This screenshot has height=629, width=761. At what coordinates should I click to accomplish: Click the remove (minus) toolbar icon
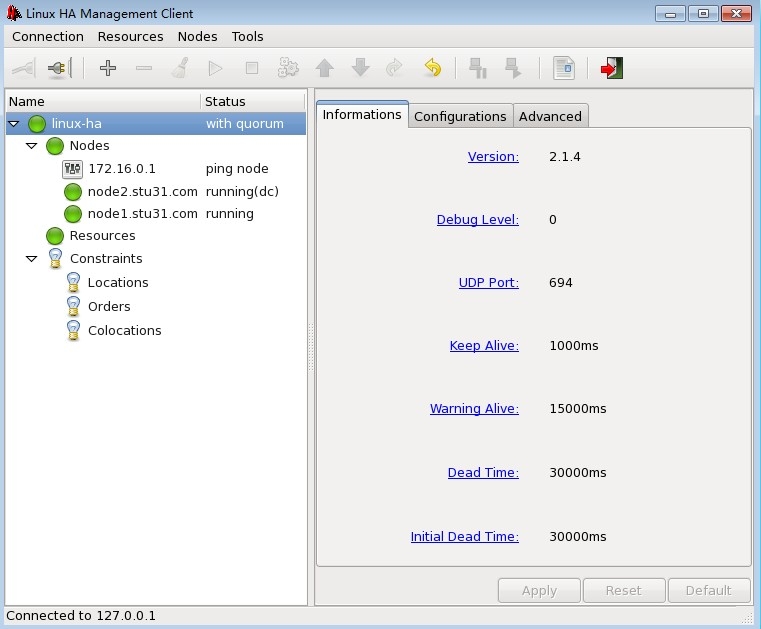click(144, 68)
